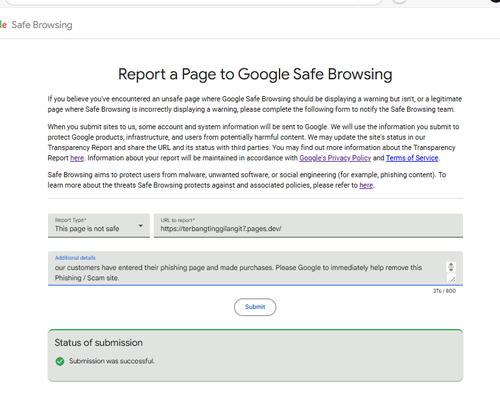Follow the Transparency Report 'here' link
The width and height of the screenshot is (500, 407).
click(77, 158)
